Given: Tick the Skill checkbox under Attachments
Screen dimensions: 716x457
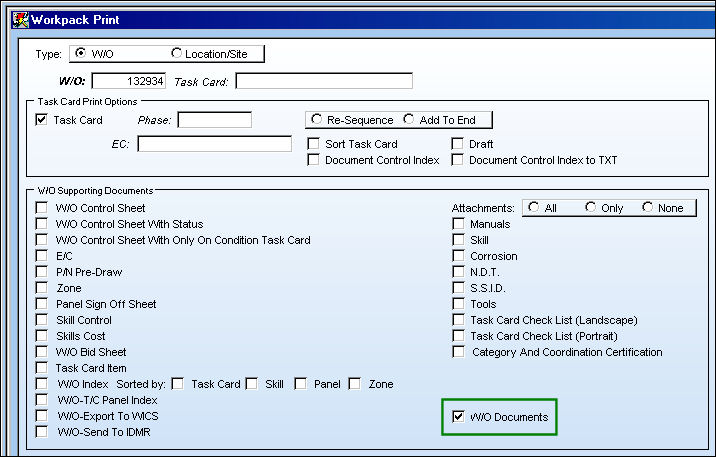Looking at the screenshot, I should tap(458, 240).
